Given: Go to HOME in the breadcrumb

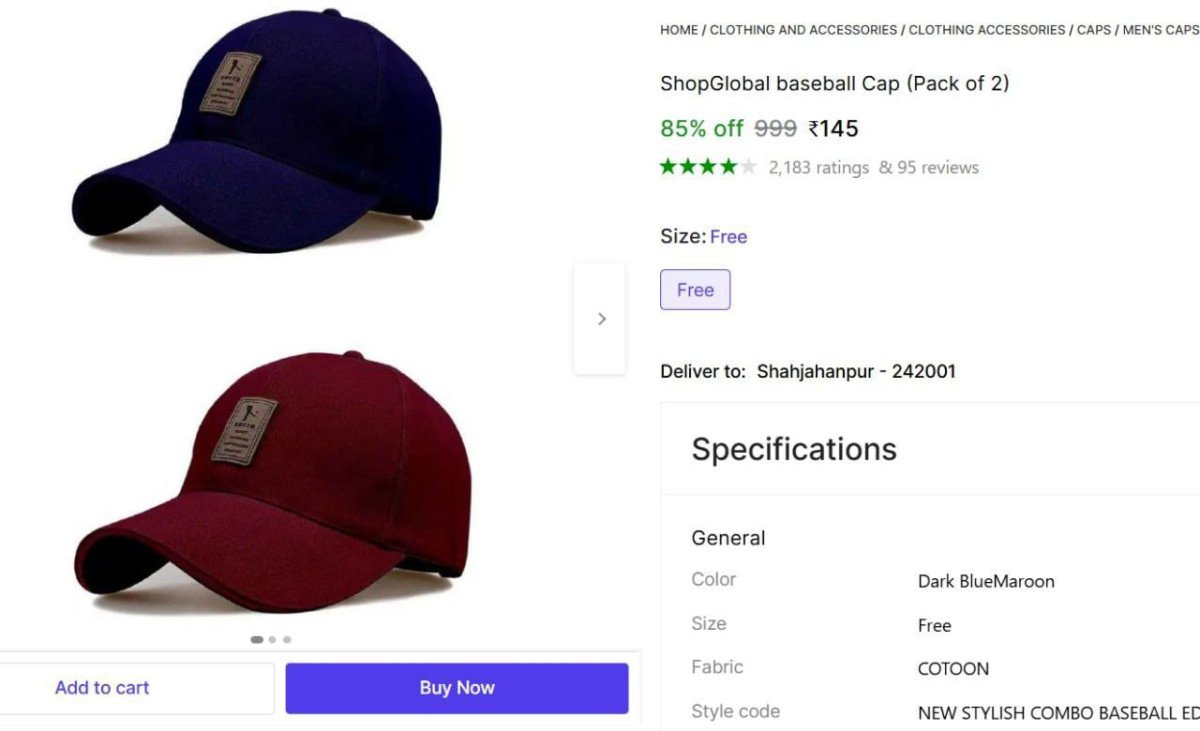Looking at the screenshot, I should [x=679, y=30].
